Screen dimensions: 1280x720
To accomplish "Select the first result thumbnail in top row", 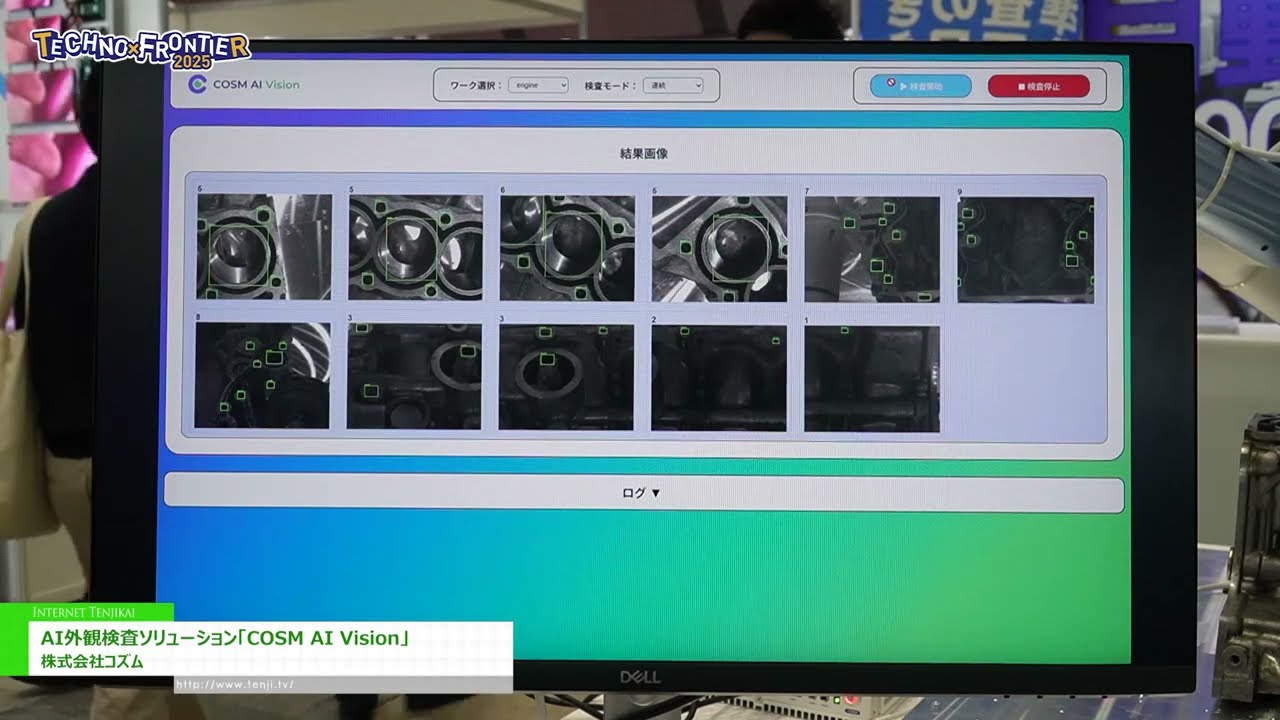I will point(264,247).
